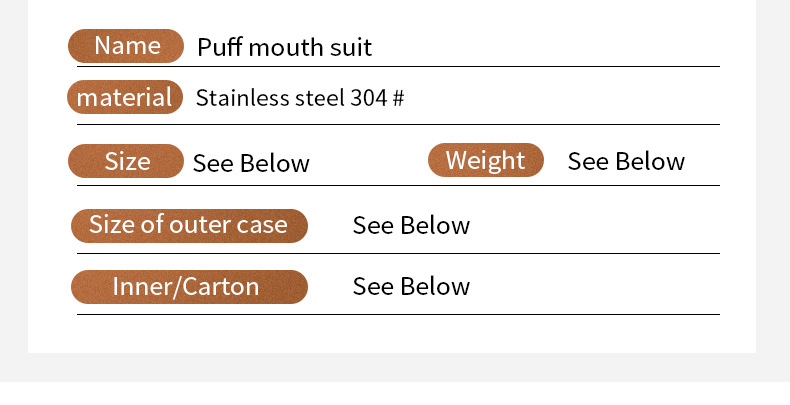Click See Below next to Weight
The image size is (790, 405).
coord(626,161)
